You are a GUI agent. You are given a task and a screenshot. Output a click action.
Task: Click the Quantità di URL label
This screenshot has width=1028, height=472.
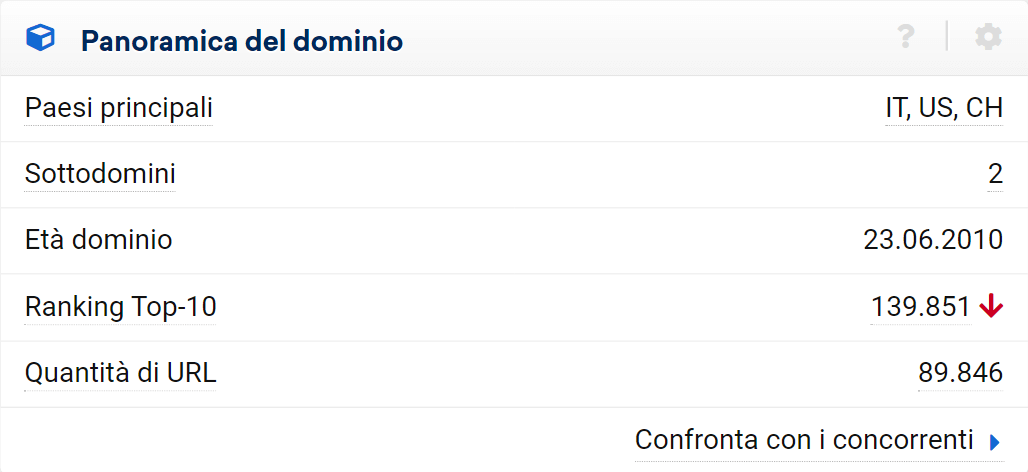coord(120,374)
